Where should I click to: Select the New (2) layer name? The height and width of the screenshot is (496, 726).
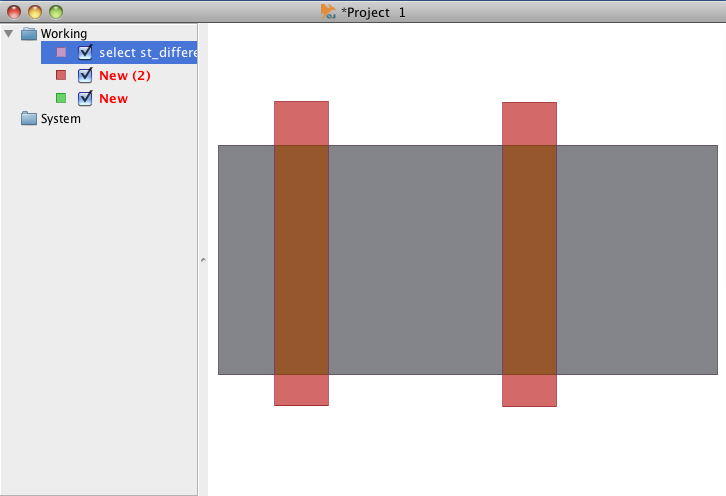(x=124, y=75)
